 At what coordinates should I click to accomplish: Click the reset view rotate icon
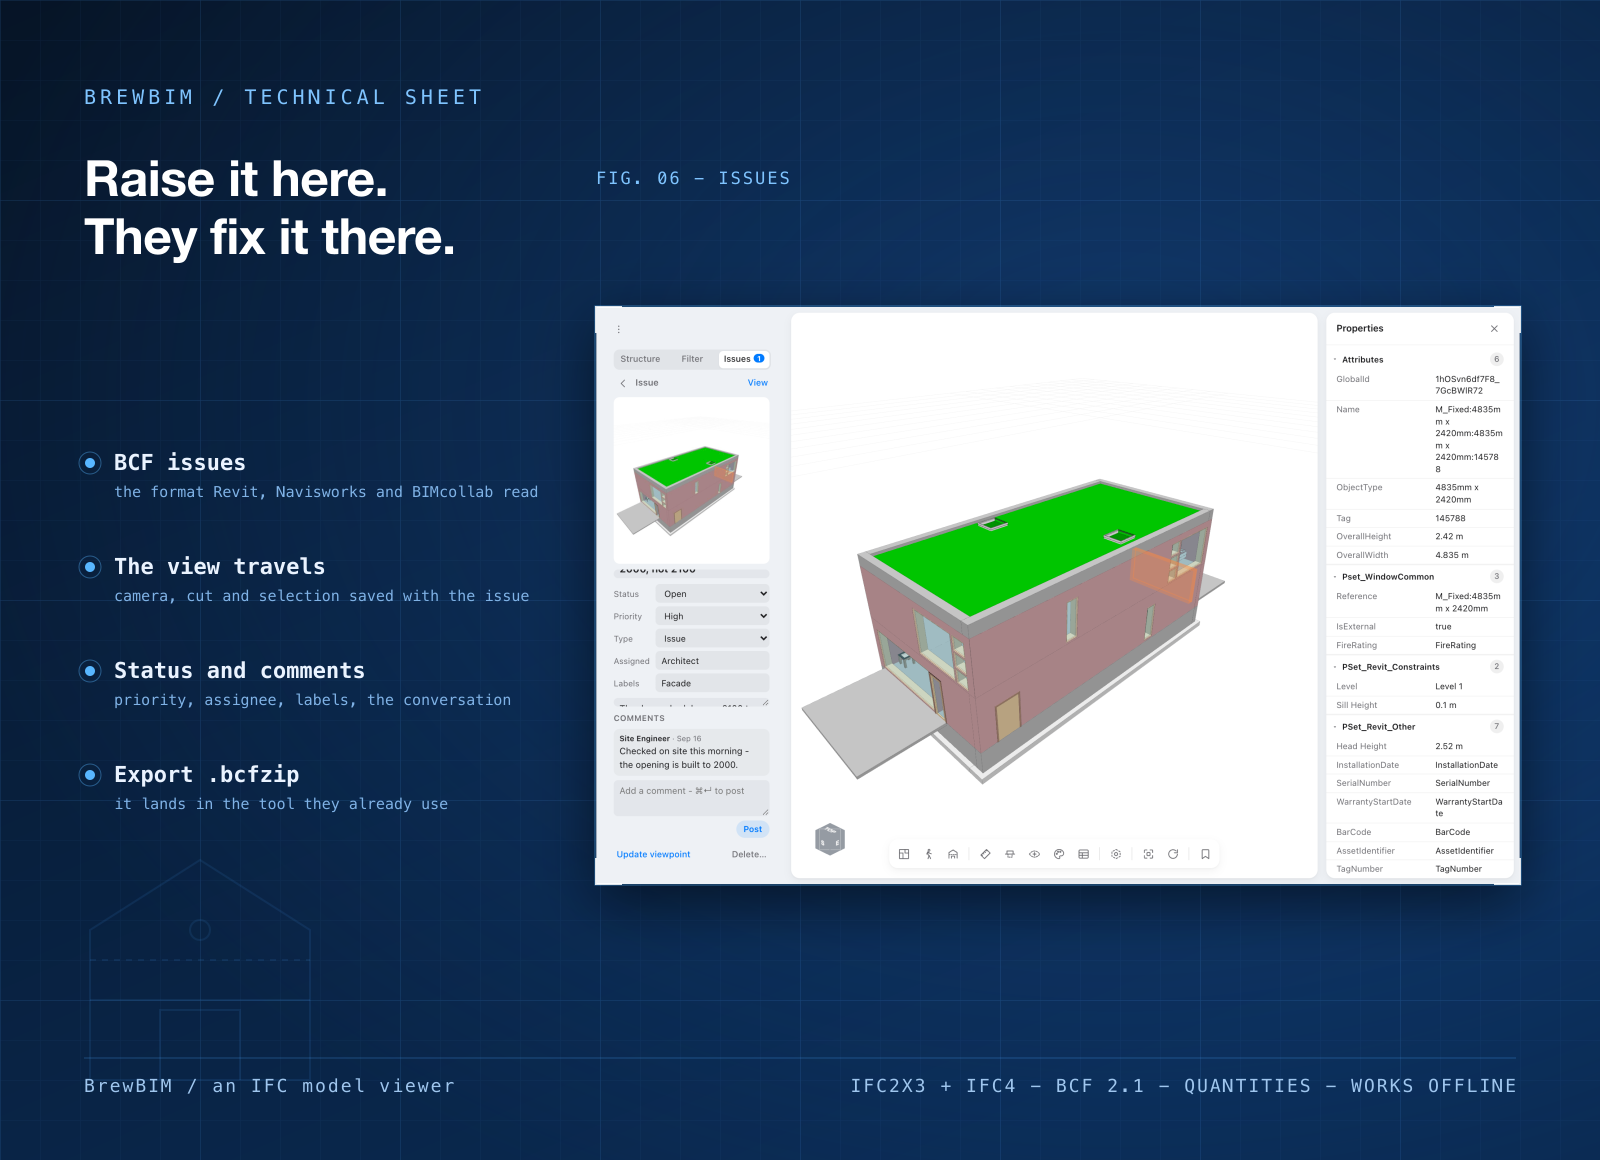[1173, 854]
